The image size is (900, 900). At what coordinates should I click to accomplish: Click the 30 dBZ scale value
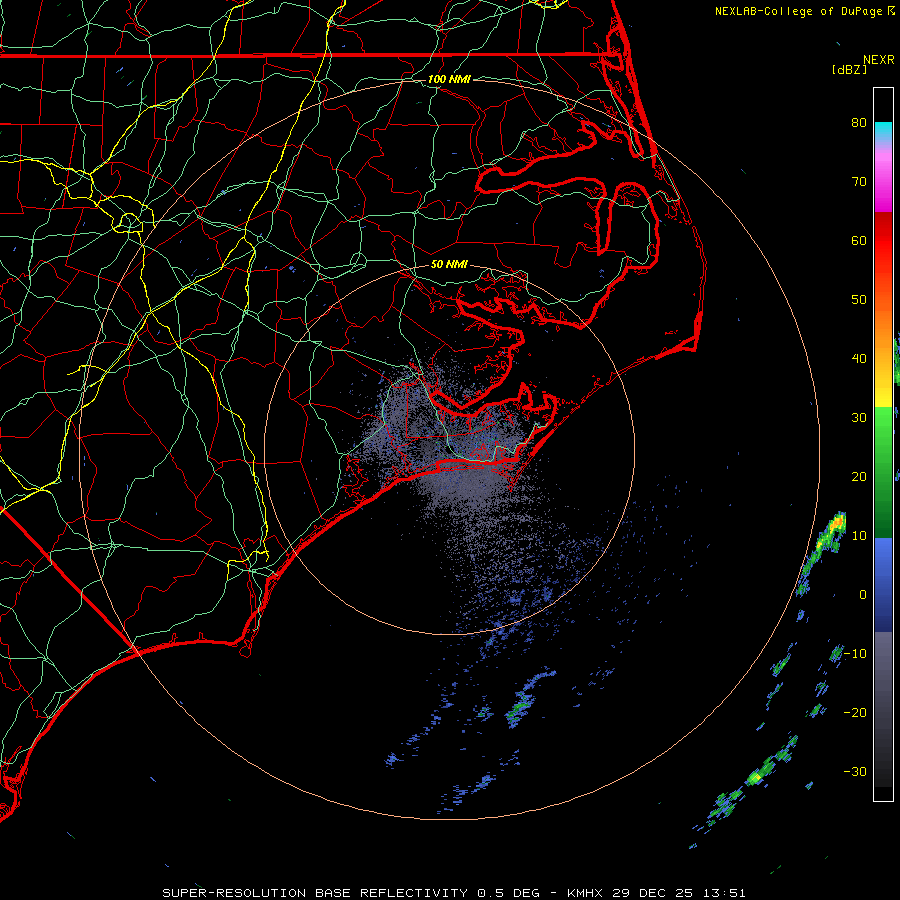click(859, 417)
